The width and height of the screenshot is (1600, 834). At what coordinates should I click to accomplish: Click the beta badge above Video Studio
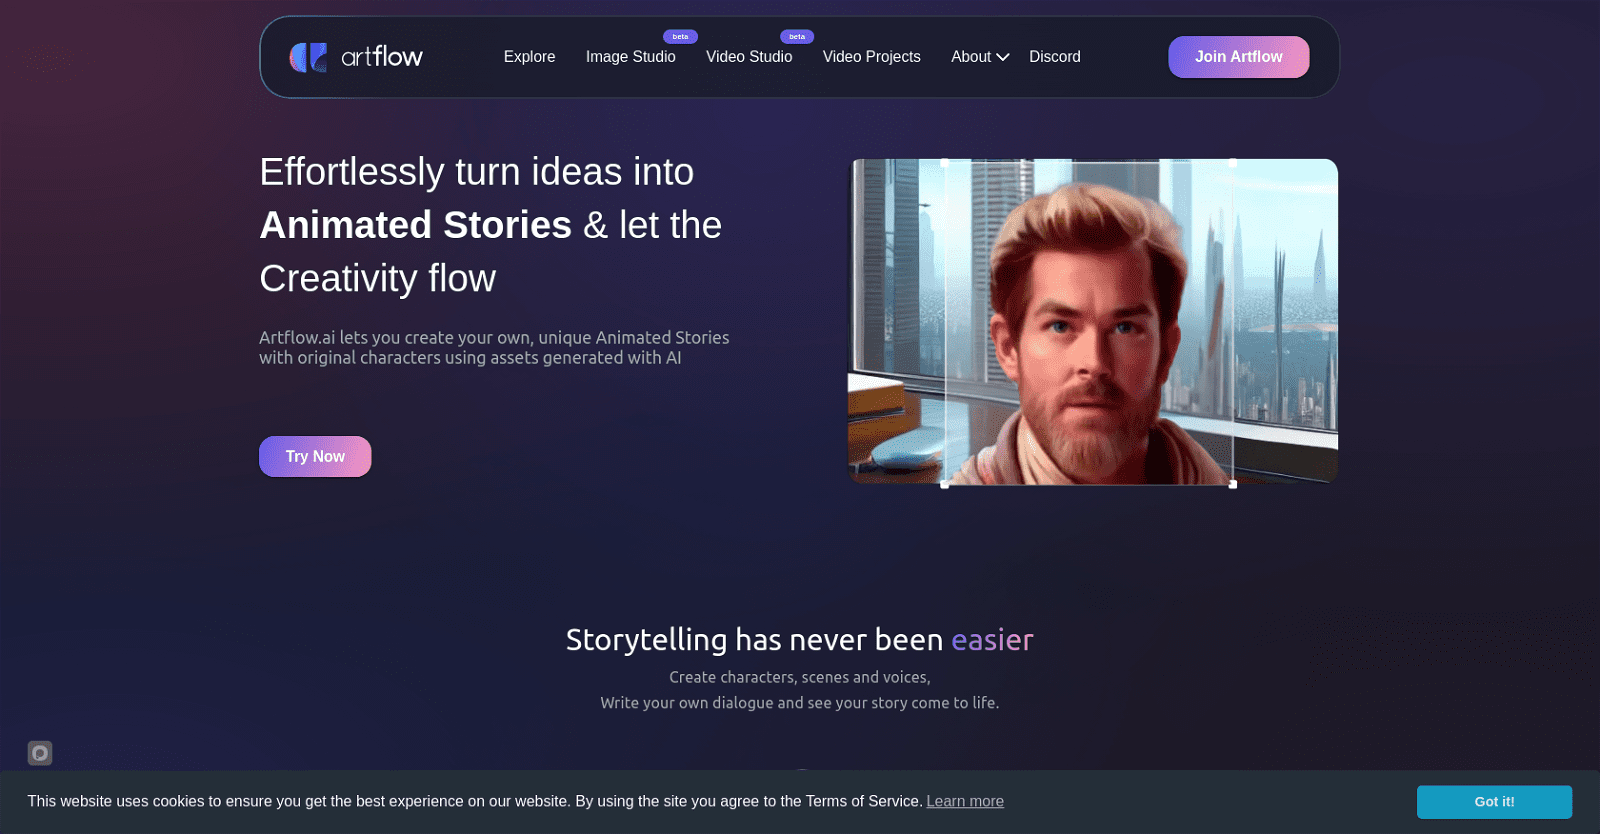click(x=797, y=37)
